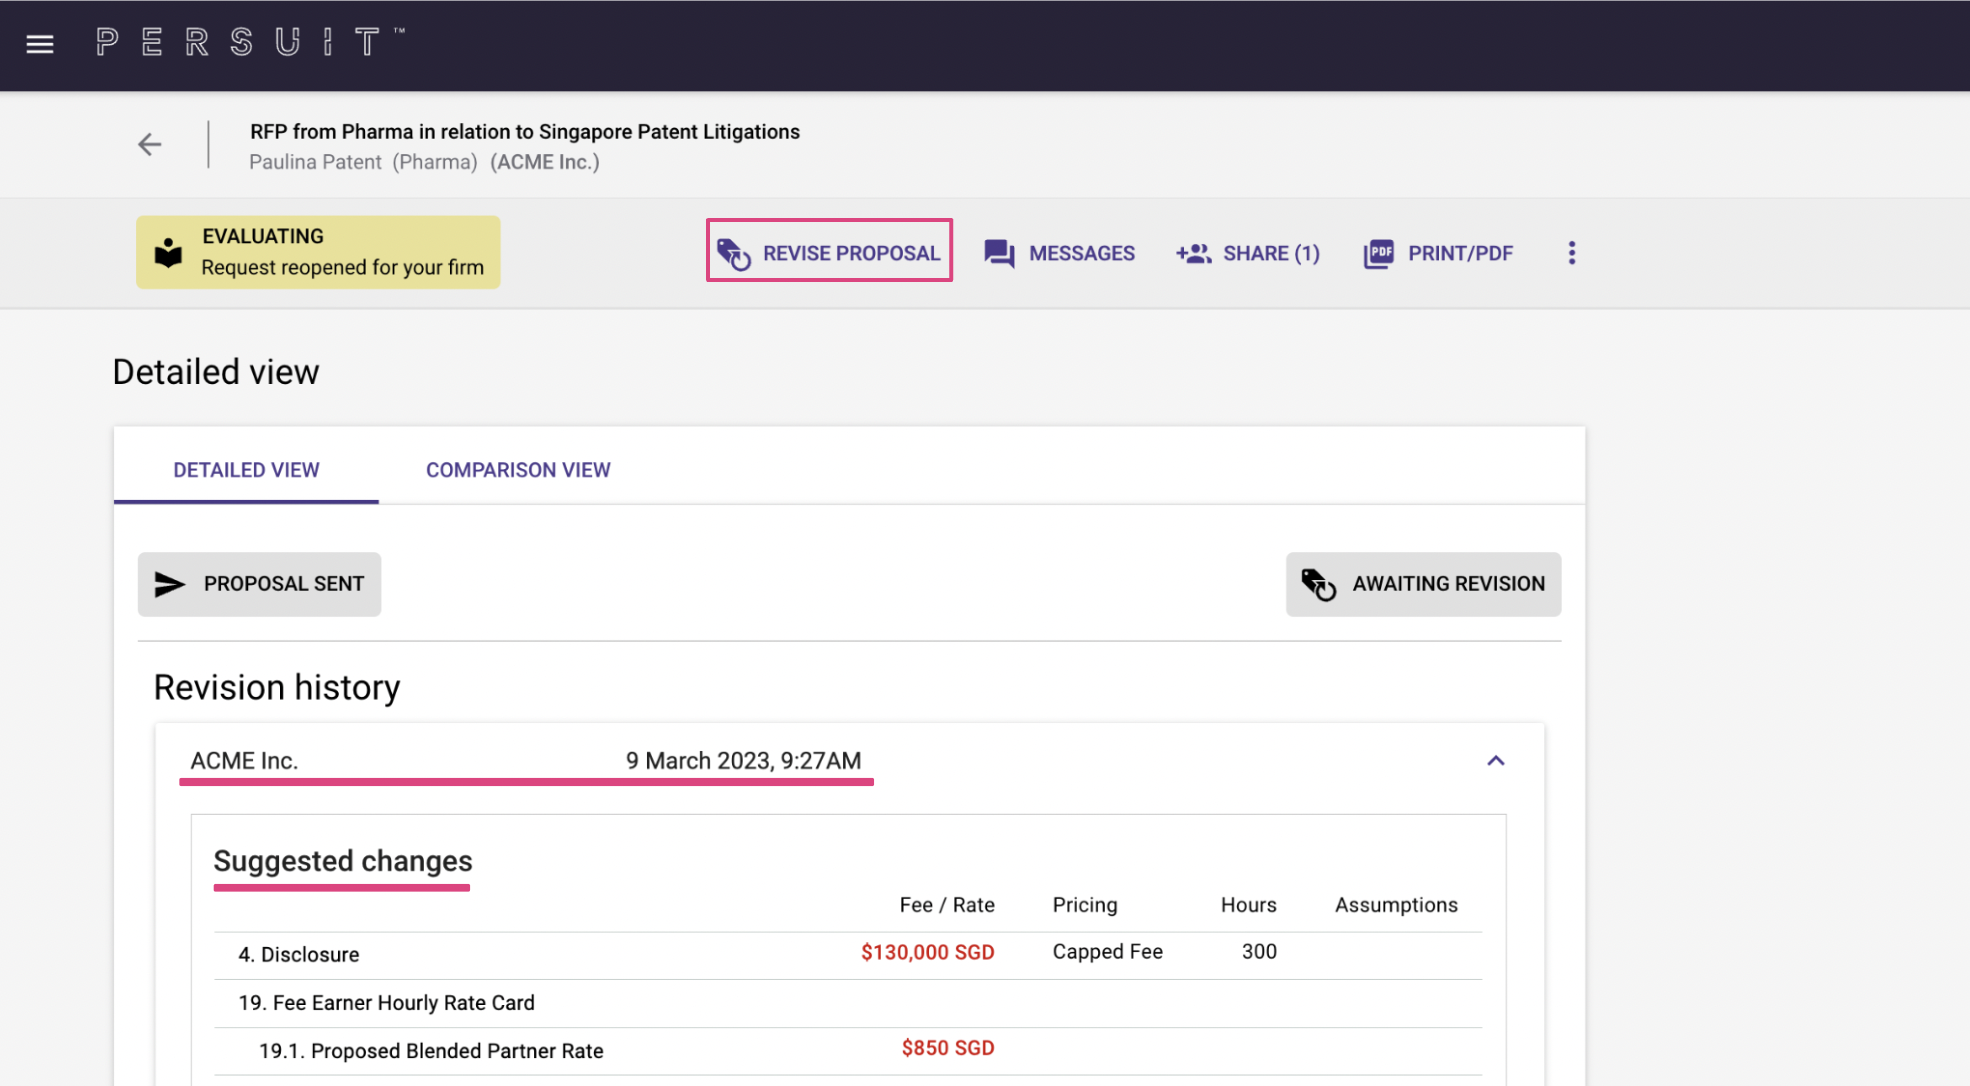This screenshot has height=1086, width=1970.
Task: Open Messages
Action: coord(1060,253)
